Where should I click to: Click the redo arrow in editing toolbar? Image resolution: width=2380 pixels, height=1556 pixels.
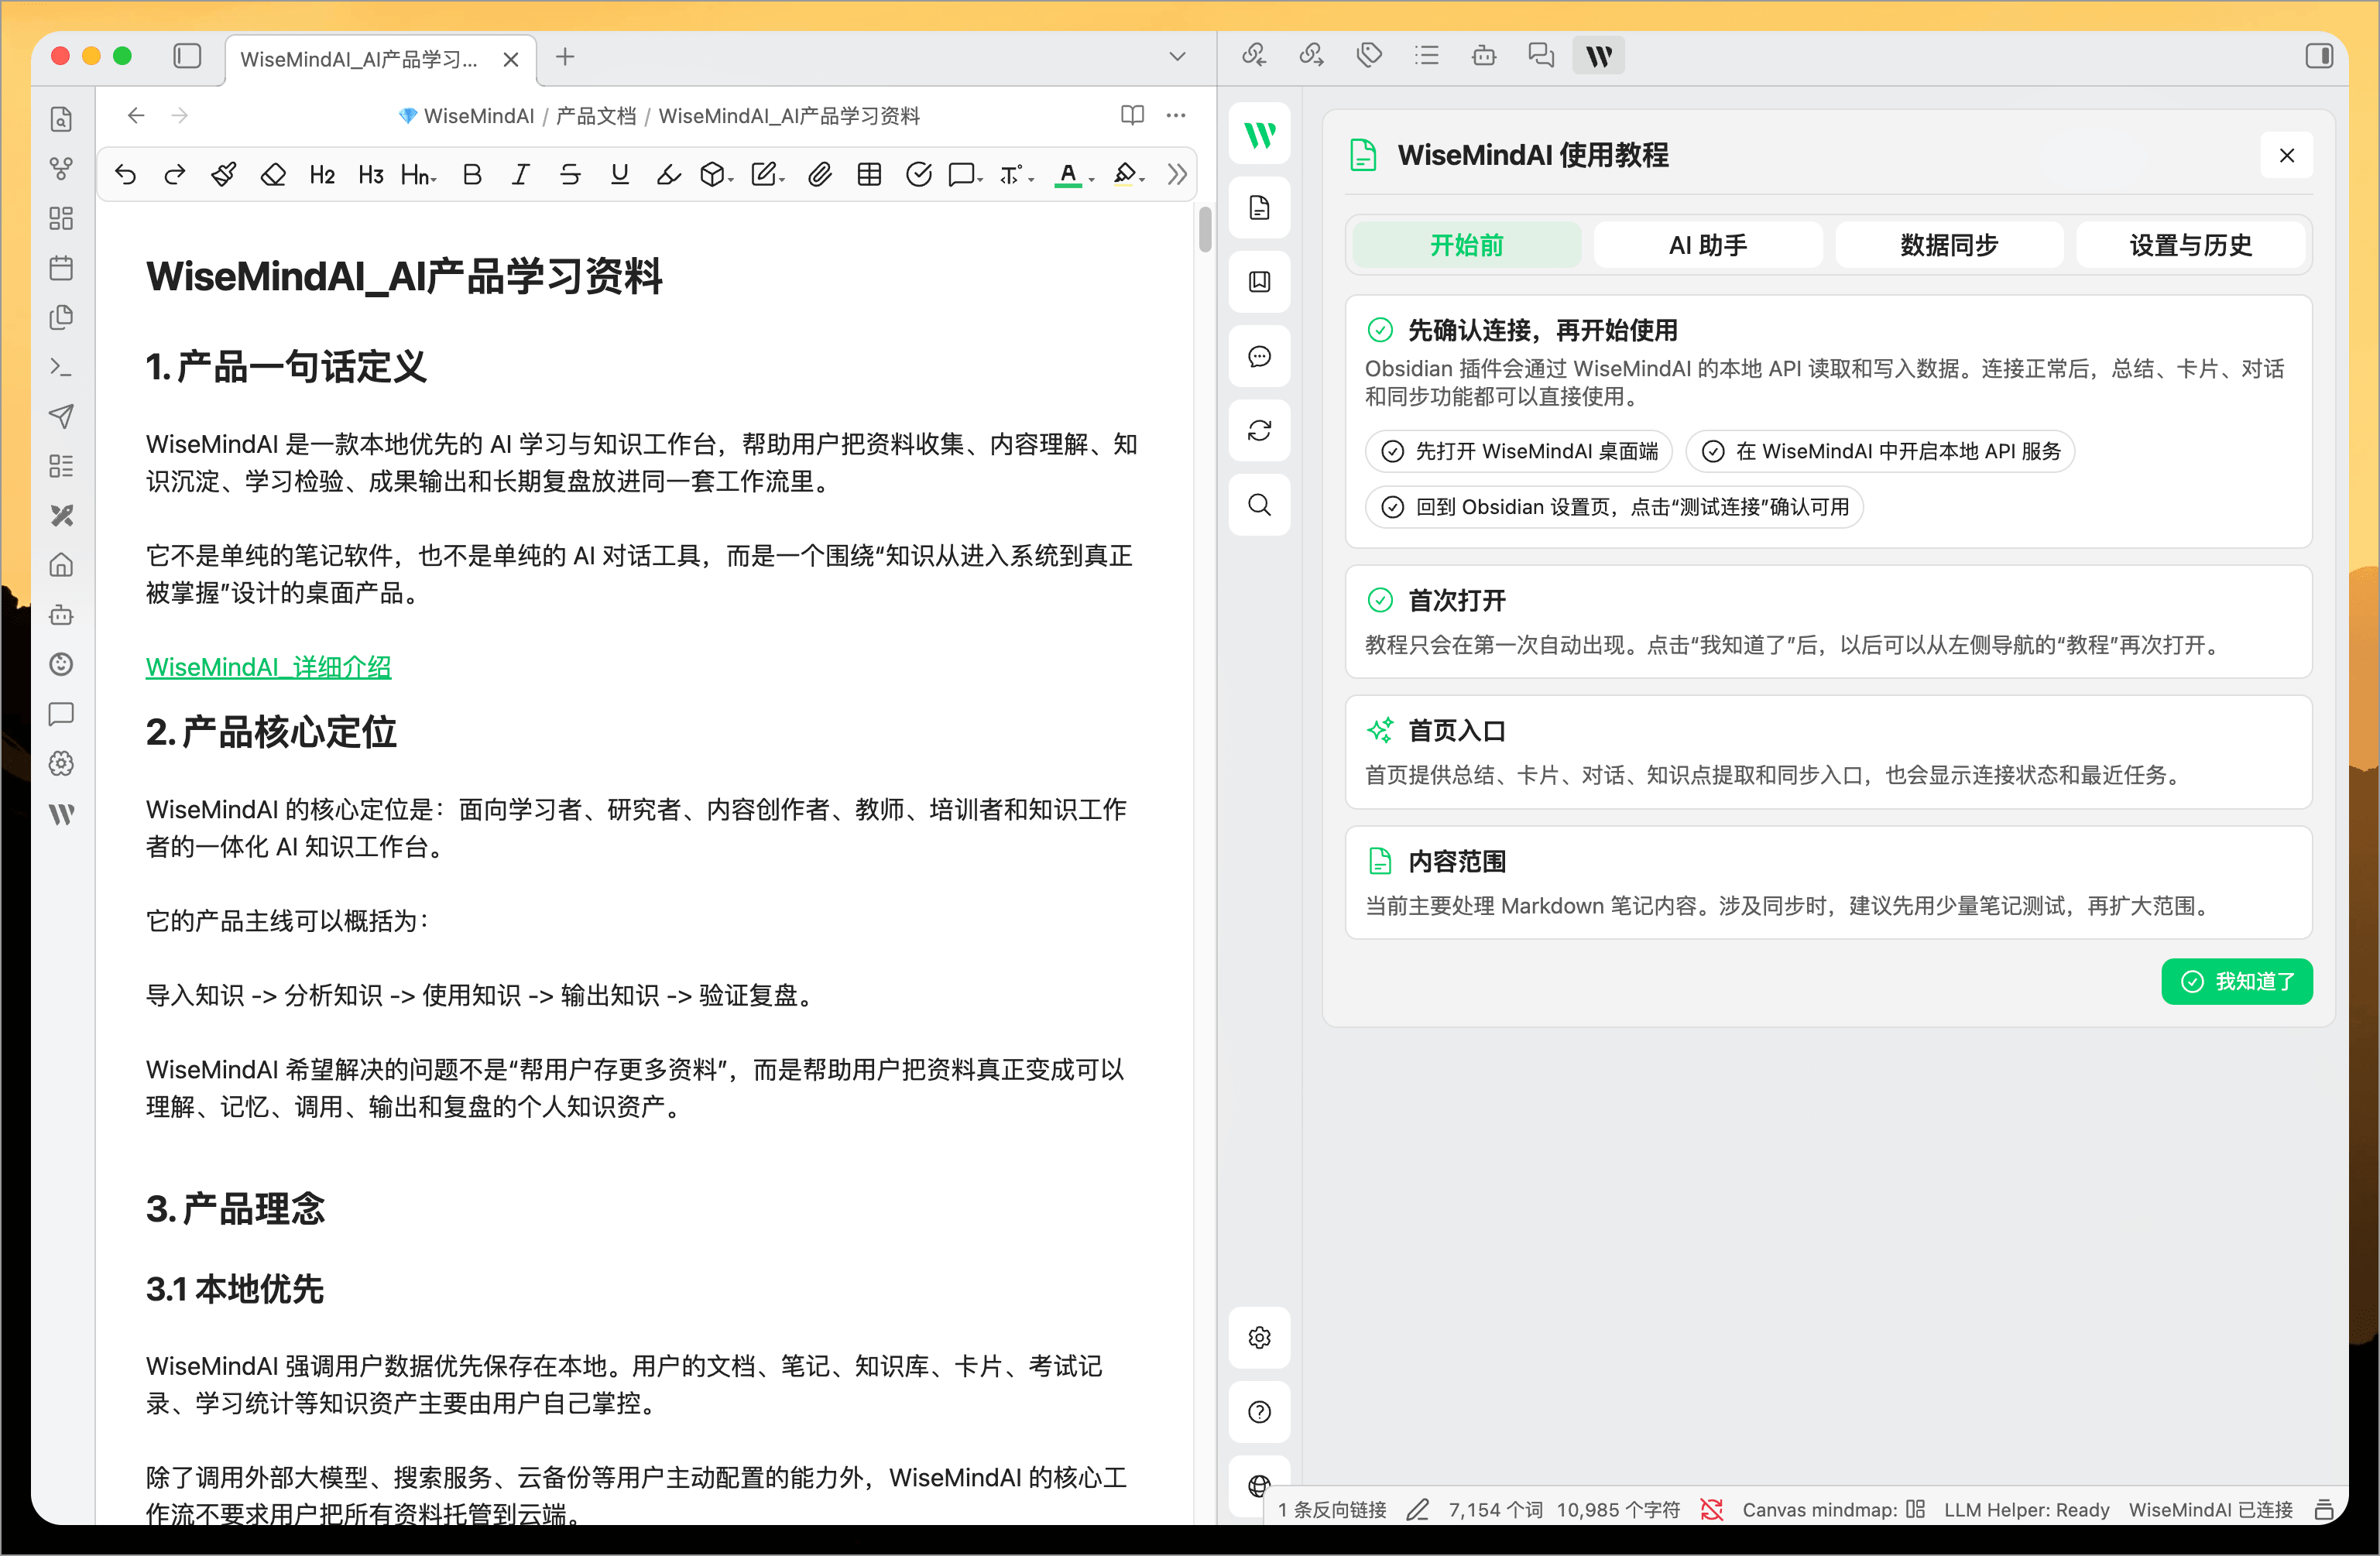175,175
